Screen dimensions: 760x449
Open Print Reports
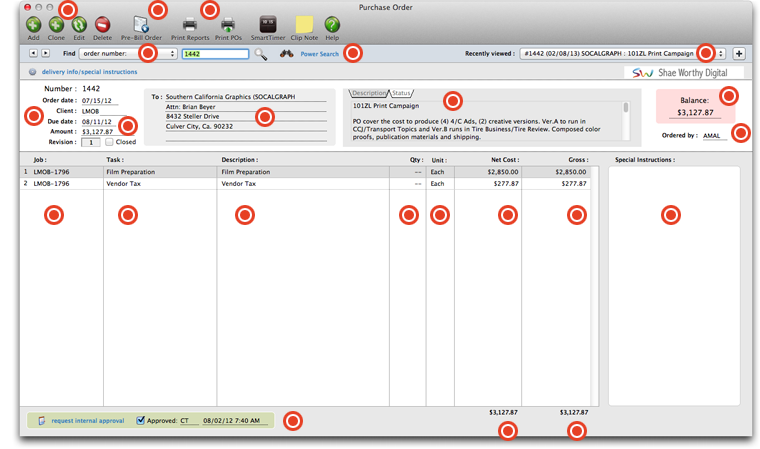click(x=190, y=24)
